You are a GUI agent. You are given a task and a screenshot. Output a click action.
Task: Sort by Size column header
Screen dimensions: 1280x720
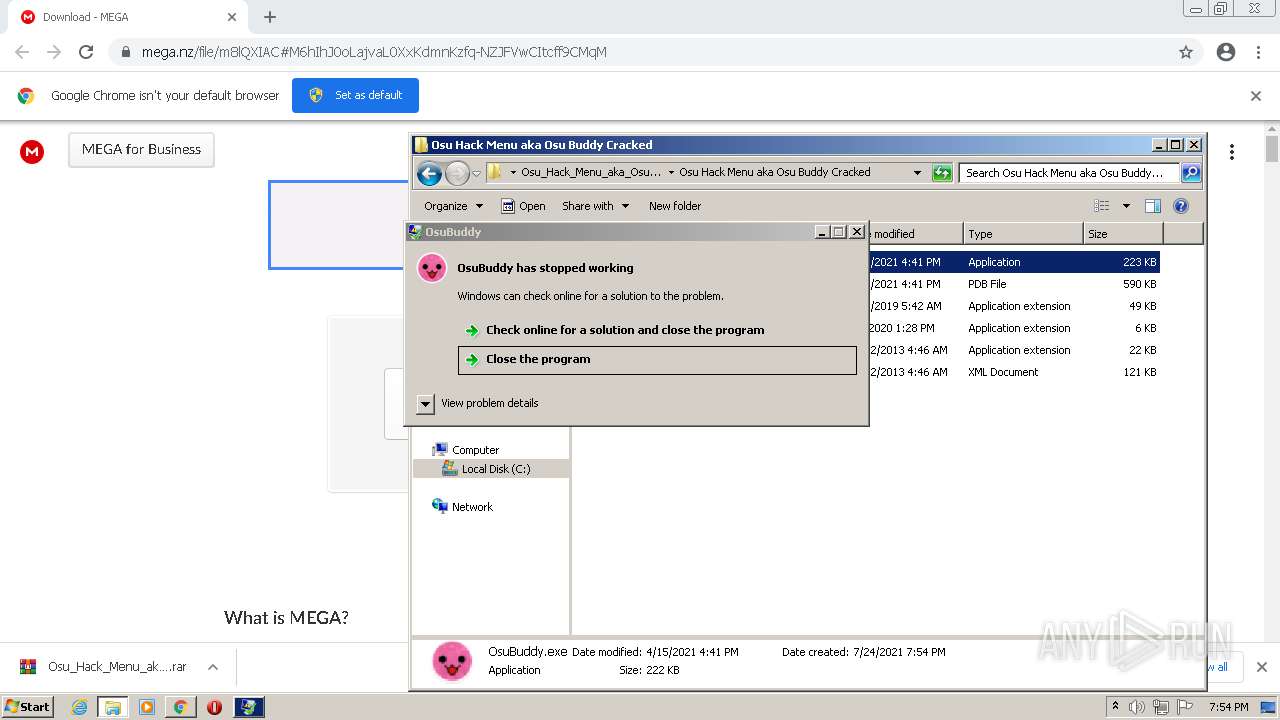(1123, 234)
